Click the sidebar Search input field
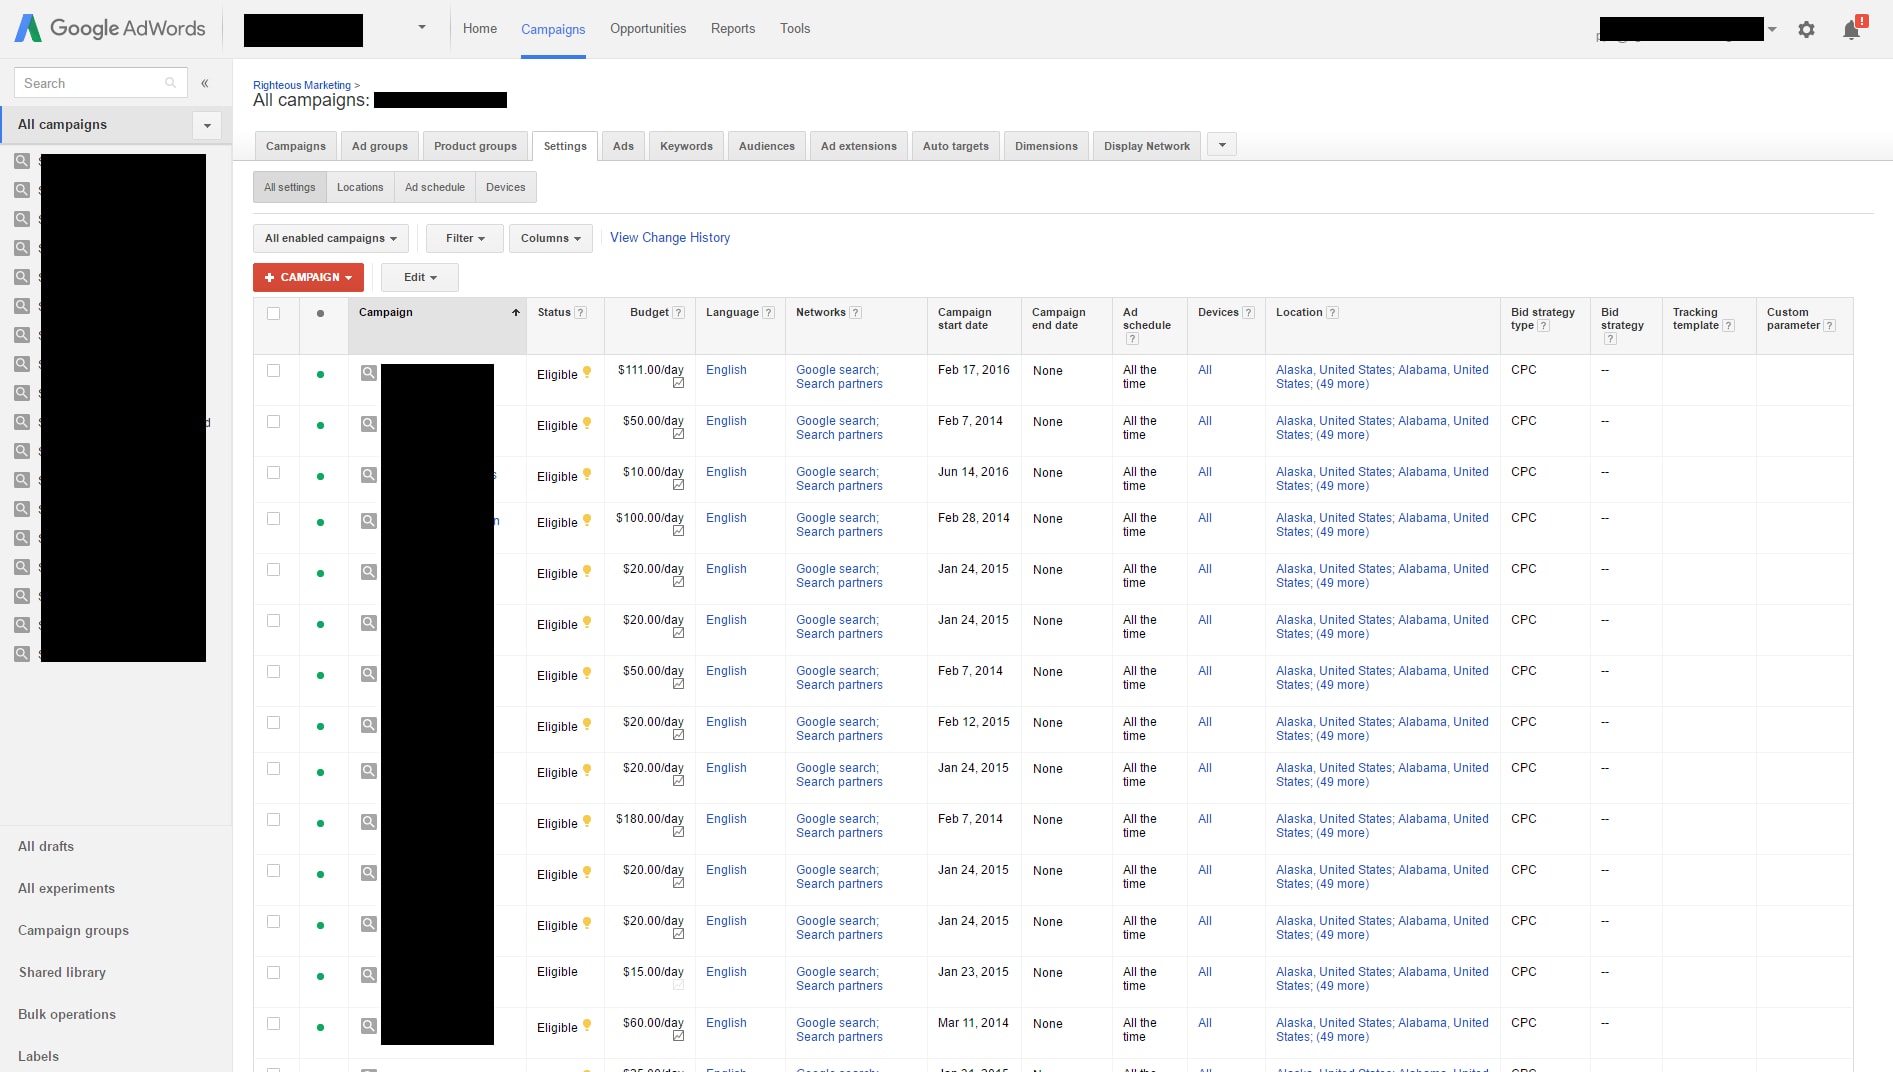The height and width of the screenshot is (1072, 1893). click(90, 83)
